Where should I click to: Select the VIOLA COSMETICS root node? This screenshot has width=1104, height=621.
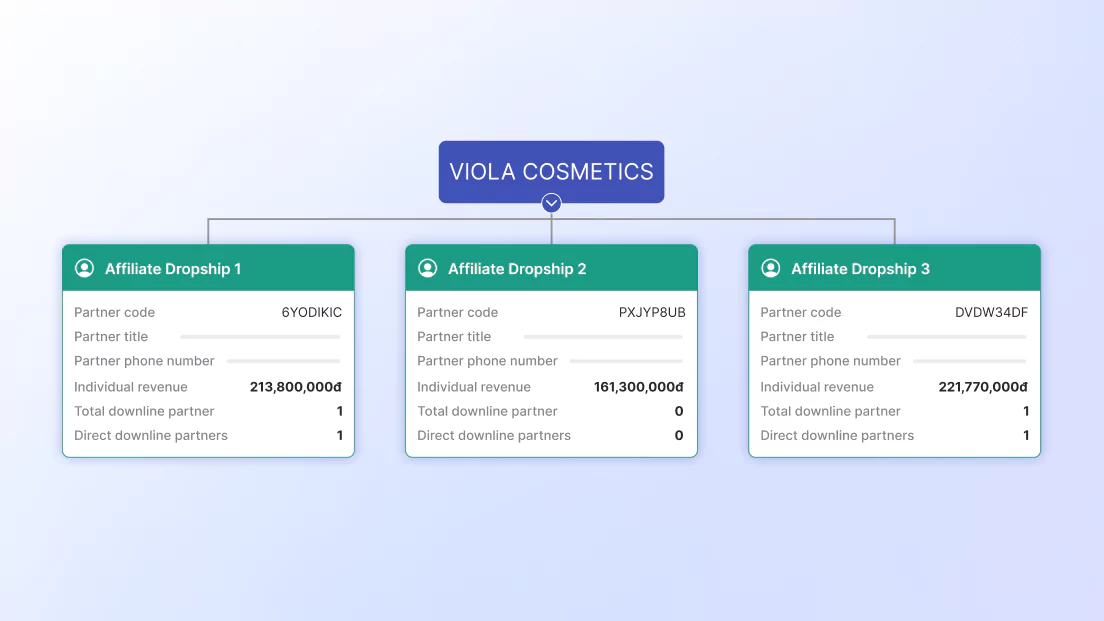[551, 171]
